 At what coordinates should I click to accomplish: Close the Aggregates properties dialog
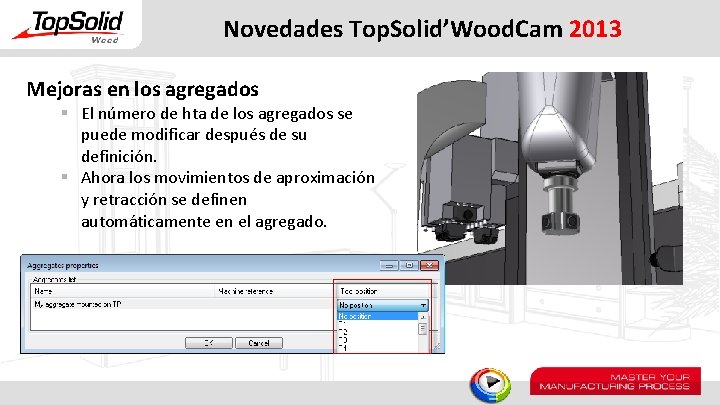point(429,265)
